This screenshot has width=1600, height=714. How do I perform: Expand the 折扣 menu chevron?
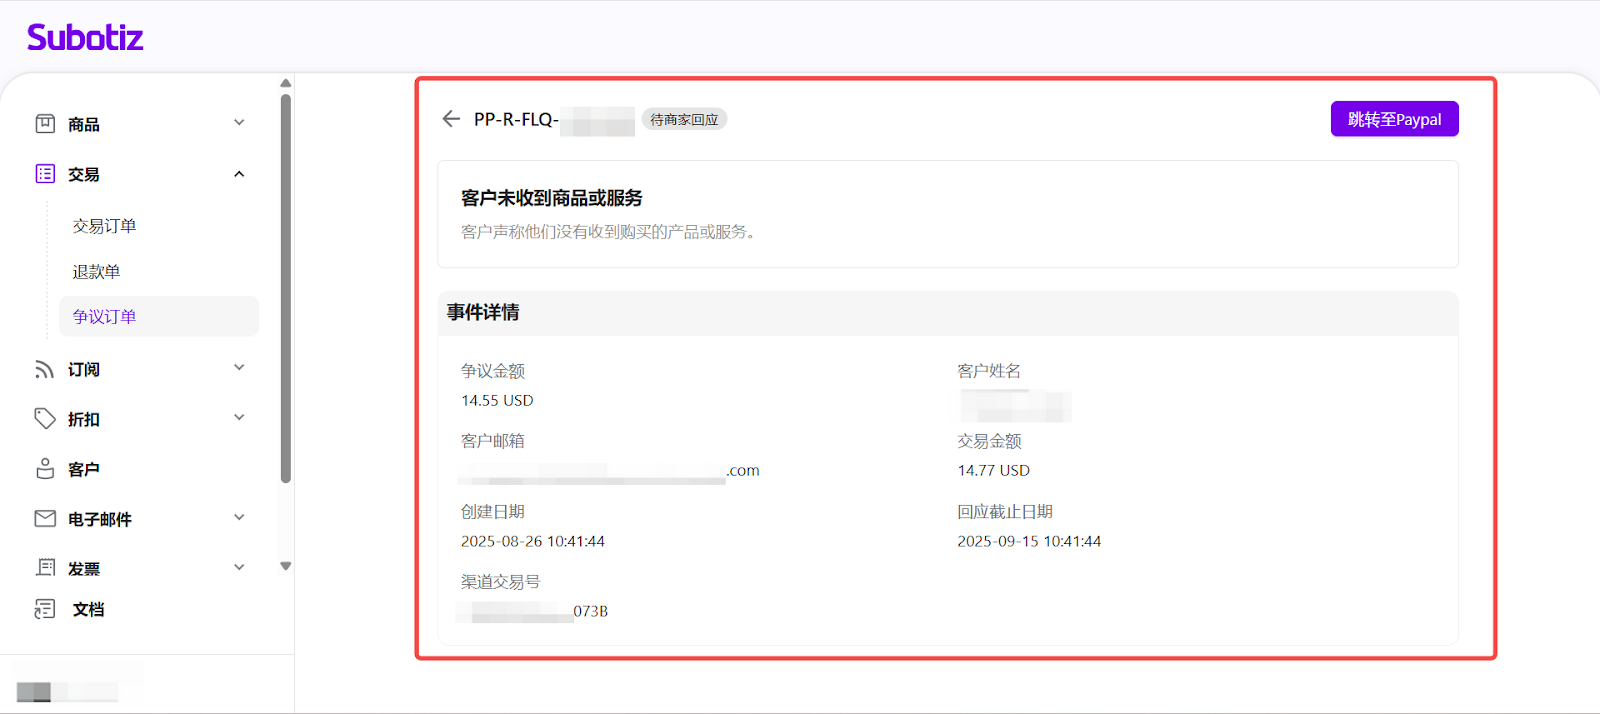(x=239, y=418)
